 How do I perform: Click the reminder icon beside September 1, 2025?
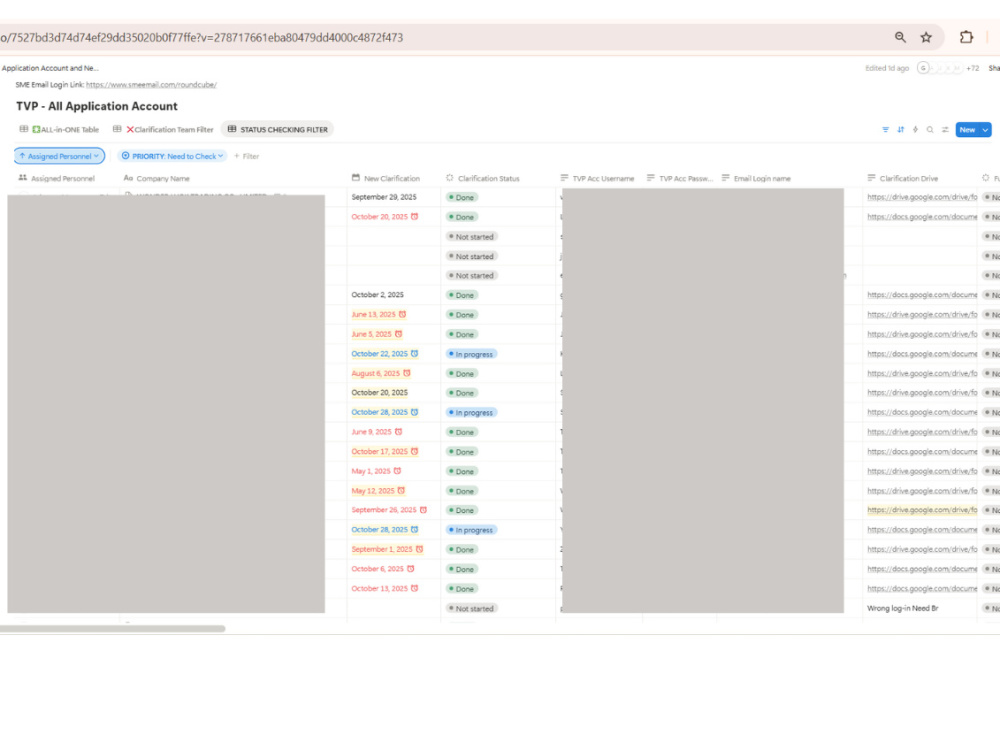tap(420, 549)
